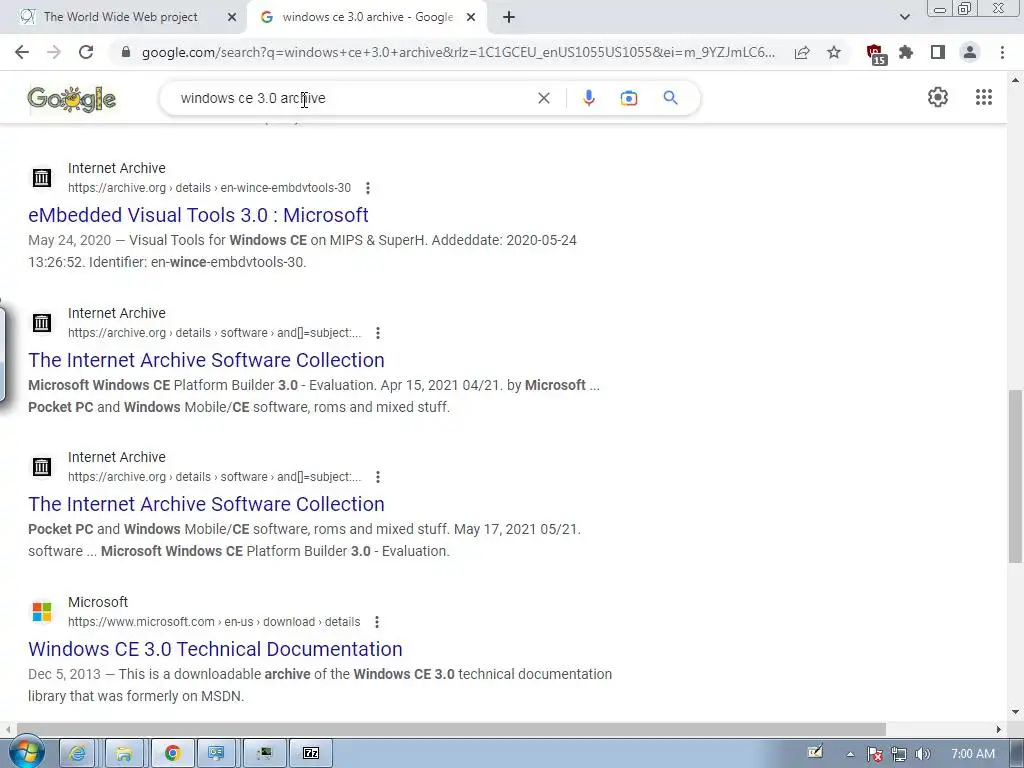The width and height of the screenshot is (1024, 768).
Task: Bookmark this page with the star
Action: tap(834, 52)
